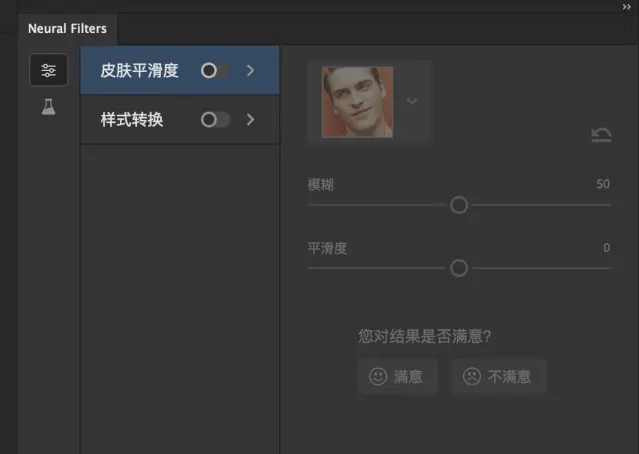This screenshot has width=639, height=454.
Task: Select the 皮肤平滑度 filter label
Action: point(139,71)
